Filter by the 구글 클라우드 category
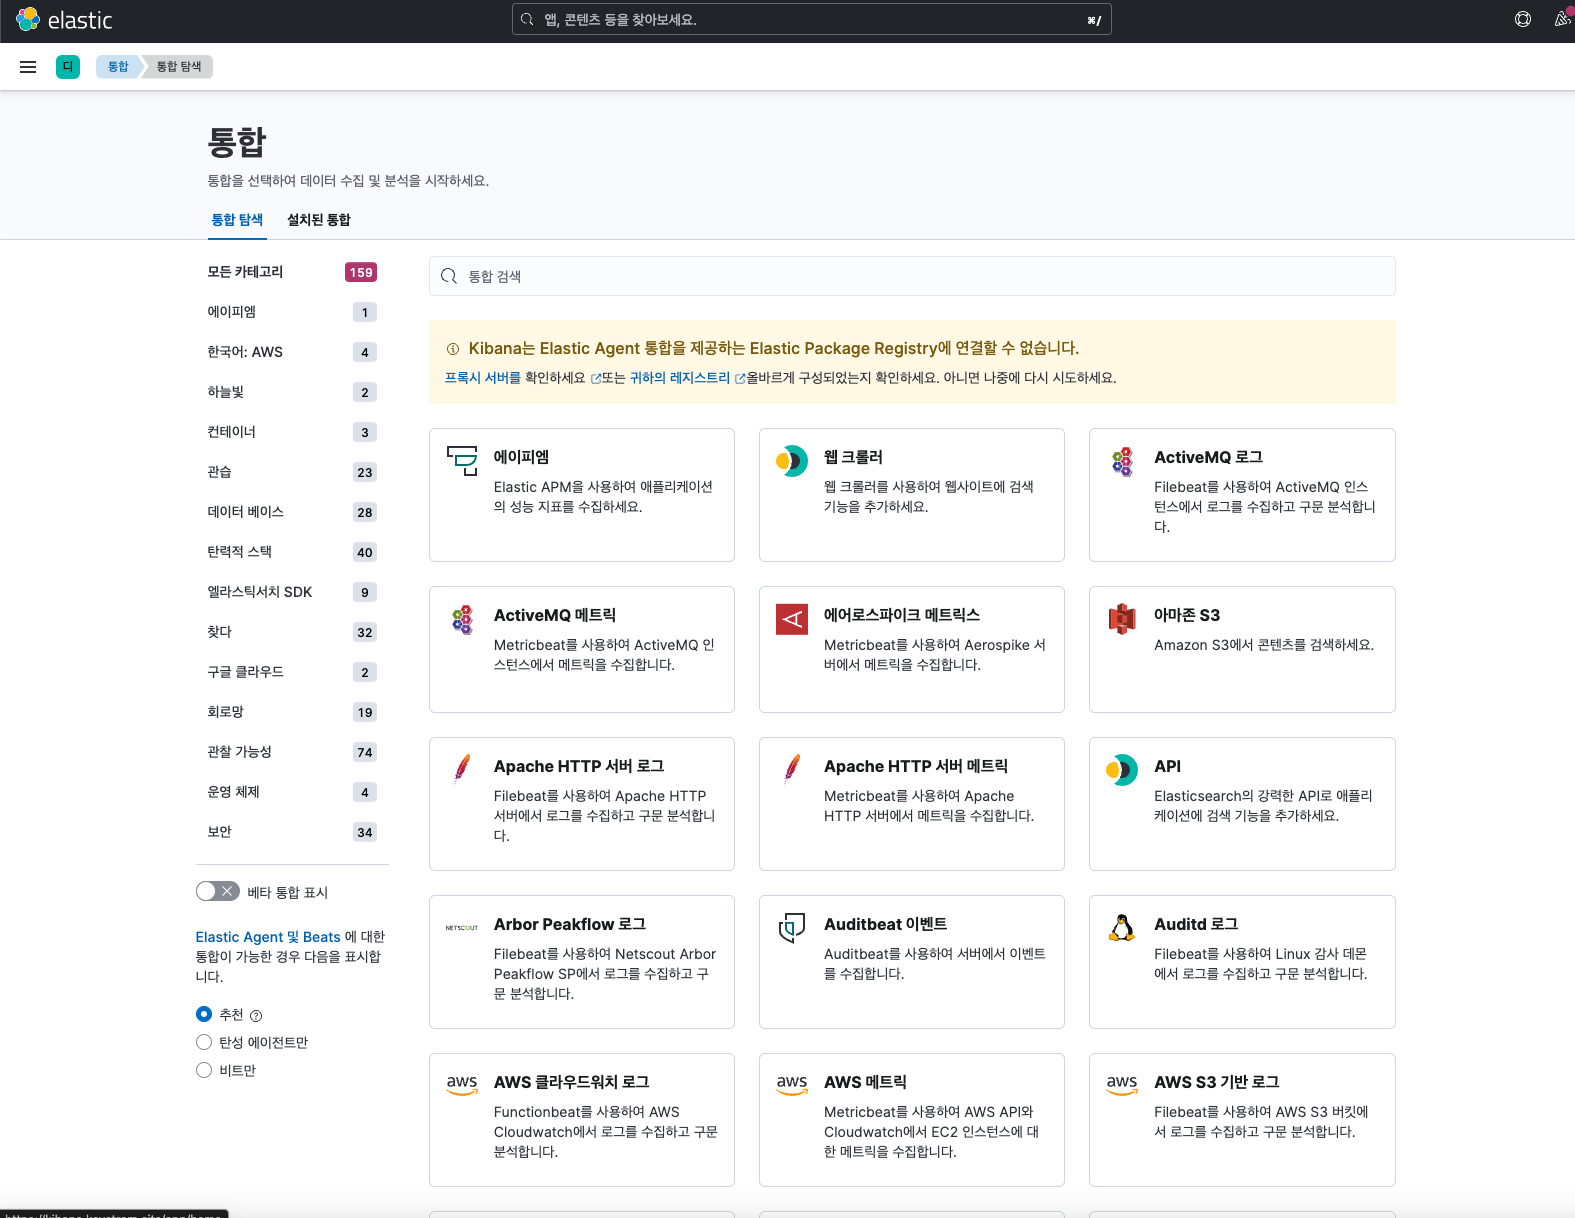1575x1218 pixels. [x=292, y=672]
